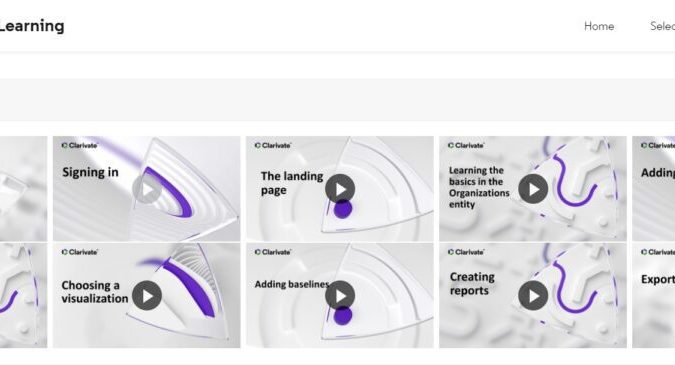Play The landing page video
The height and width of the screenshot is (365, 675).
(340, 189)
